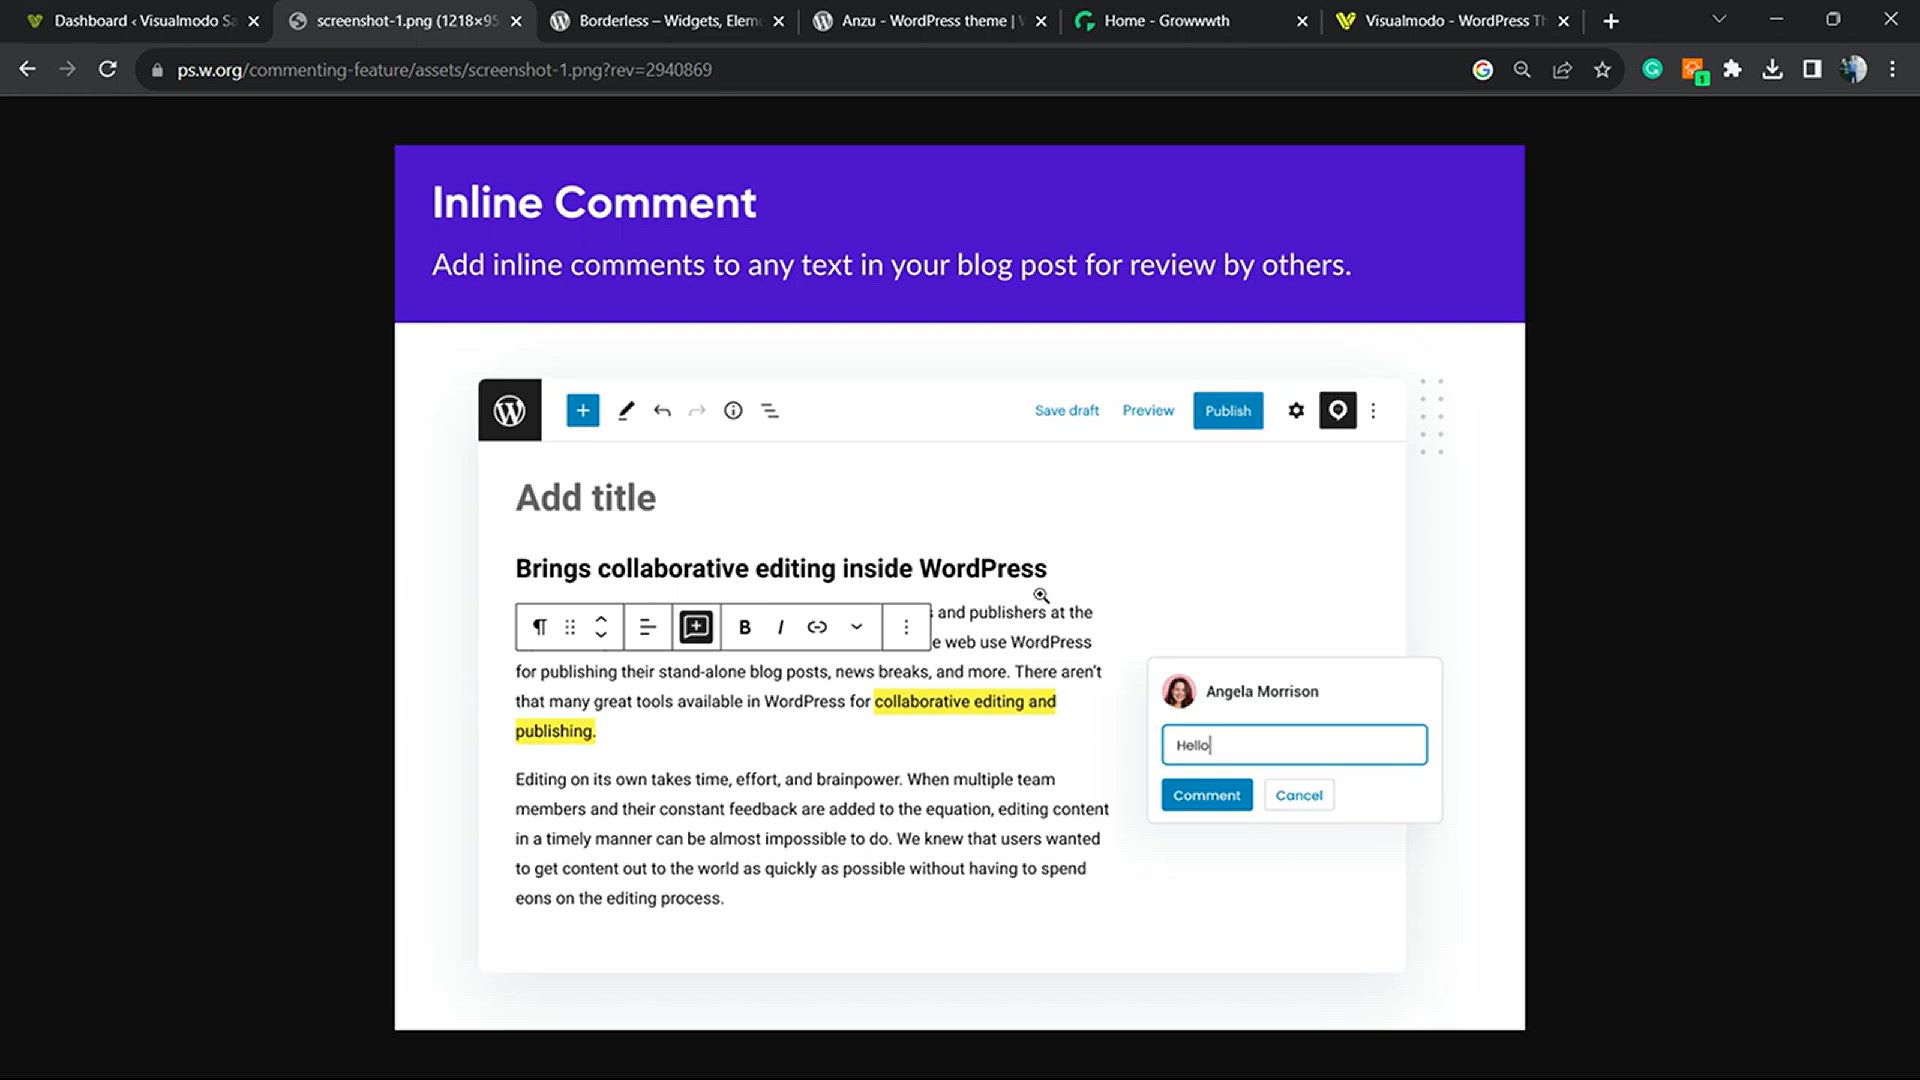1920x1080 pixels.
Task: Toggle italic formatting
Action: [x=780, y=627]
